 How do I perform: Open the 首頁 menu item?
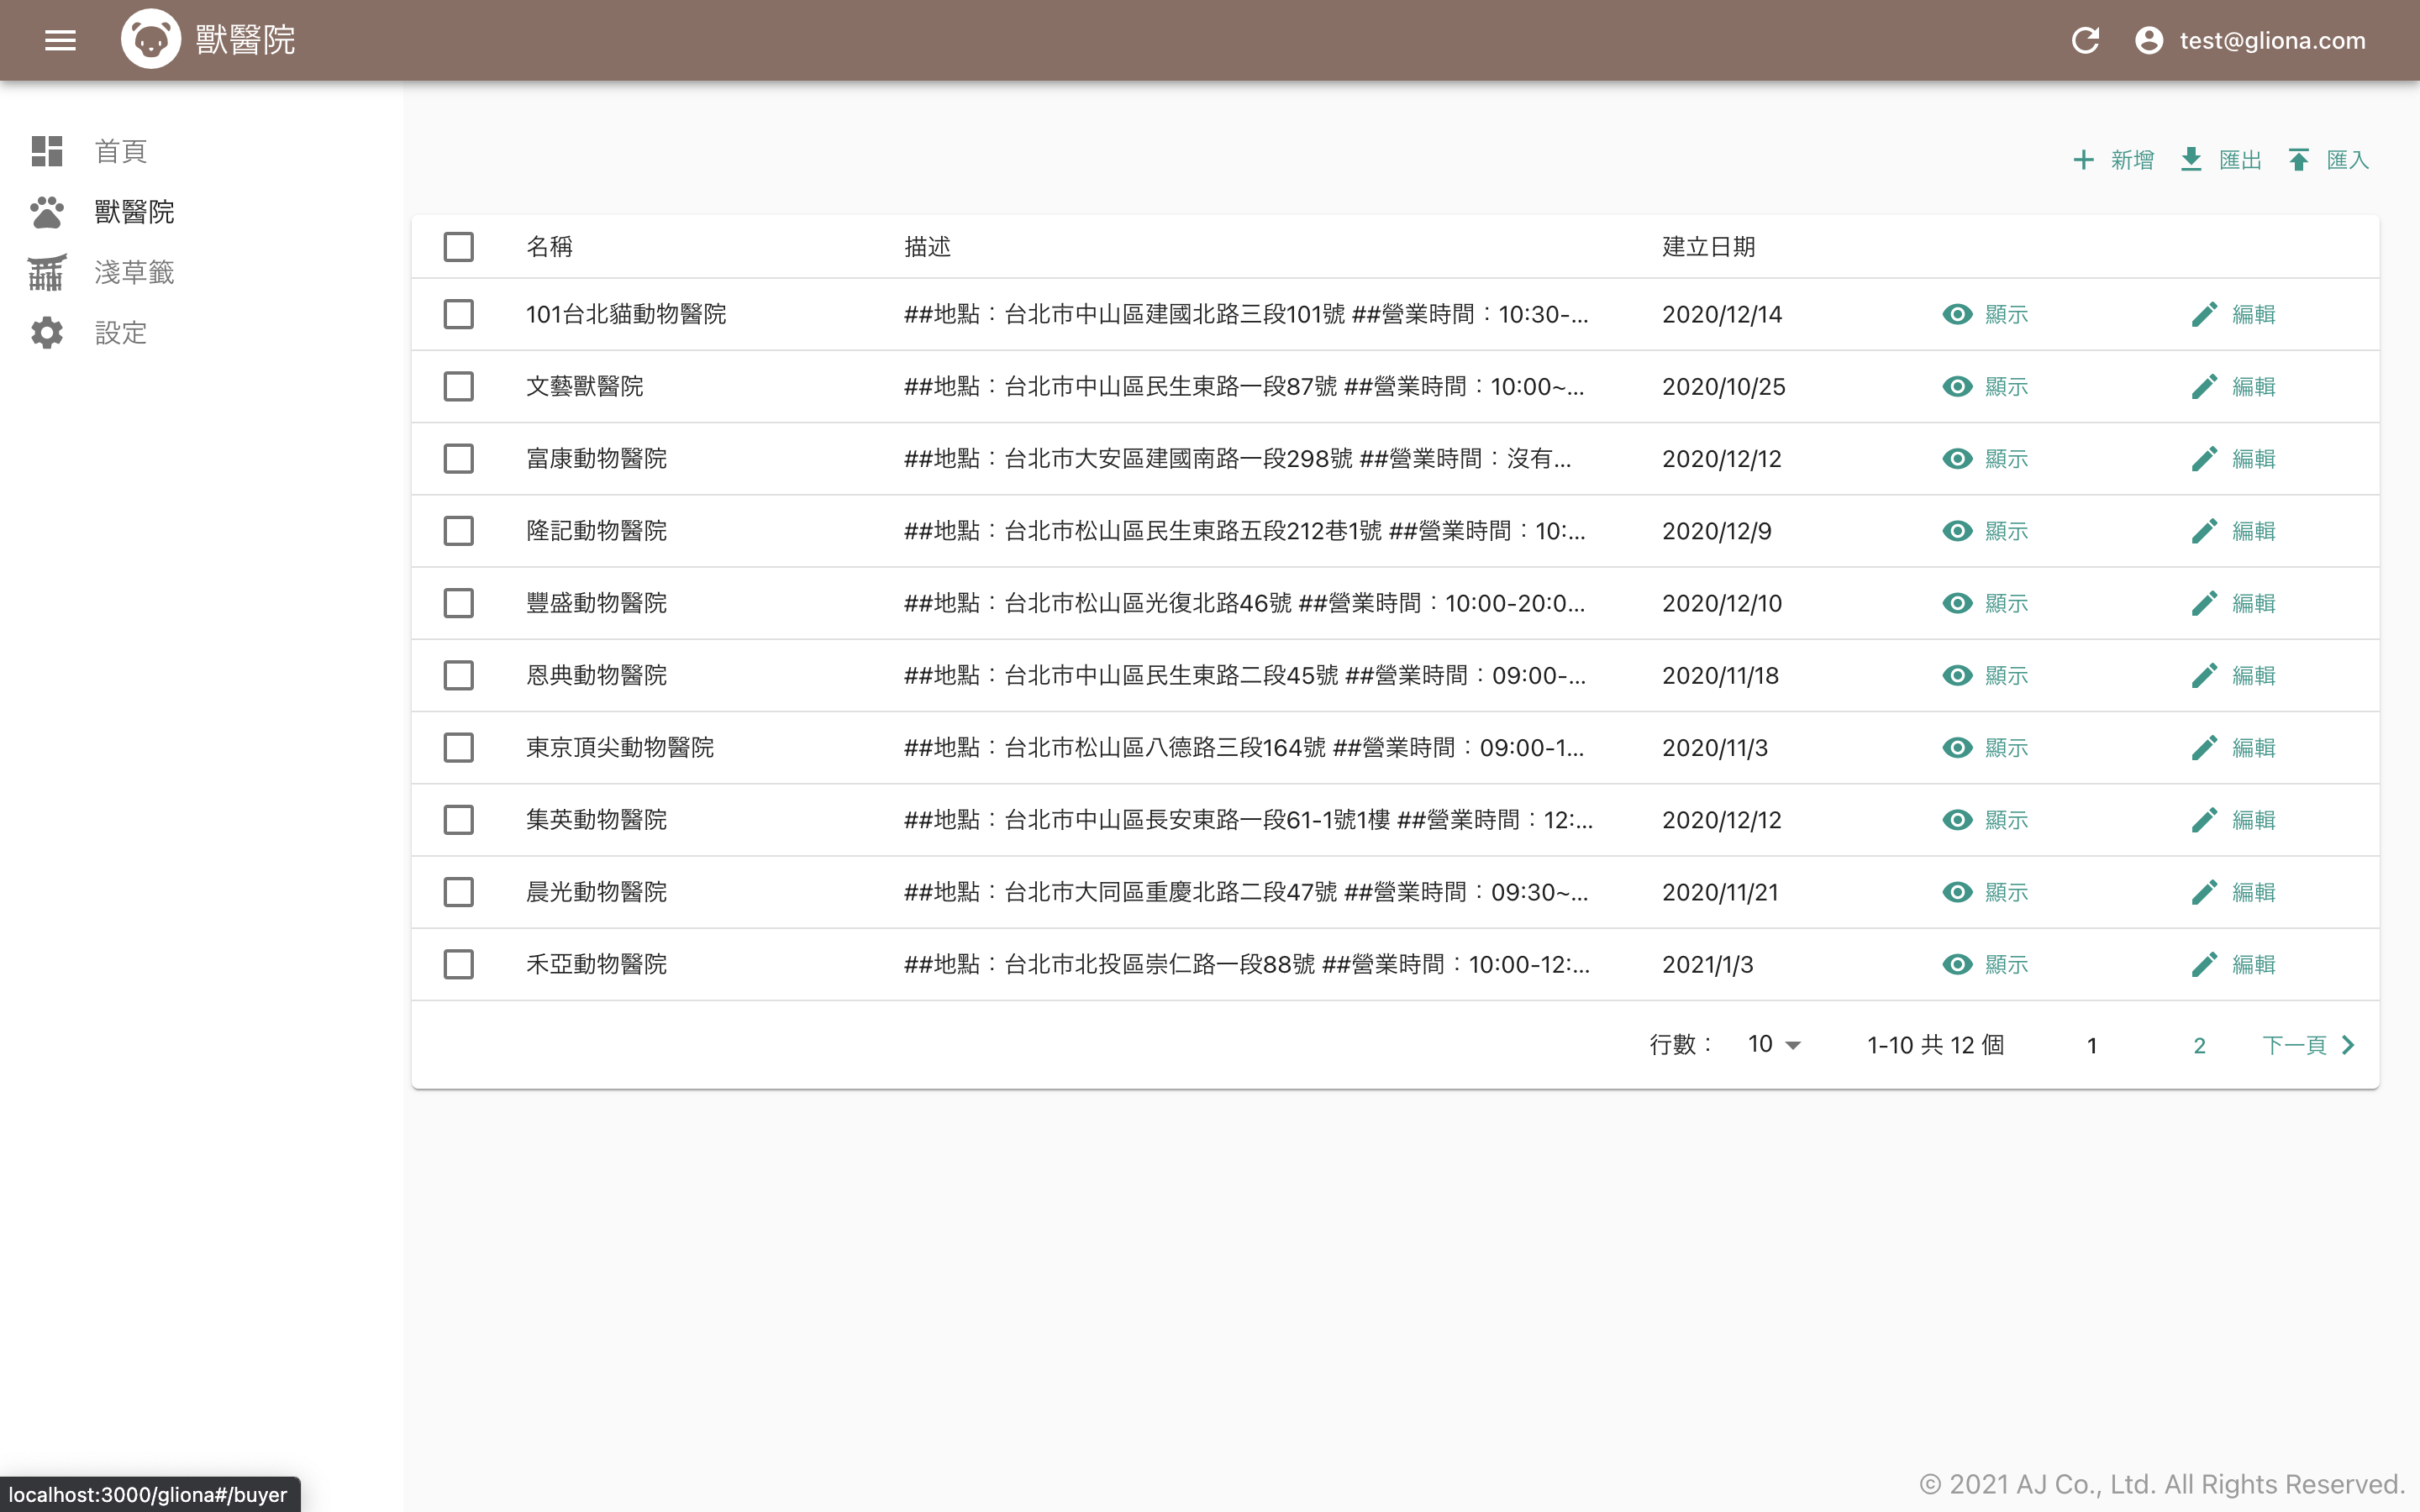(x=120, y=151)
